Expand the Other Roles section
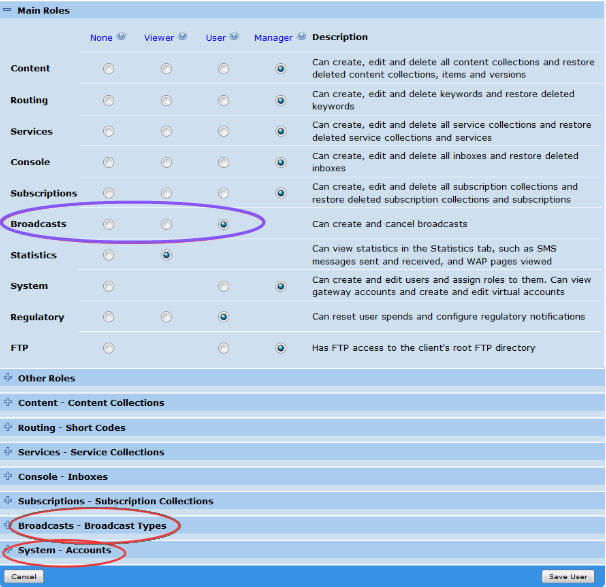Screen dimensions: 606x587 [x=8, y=378]
